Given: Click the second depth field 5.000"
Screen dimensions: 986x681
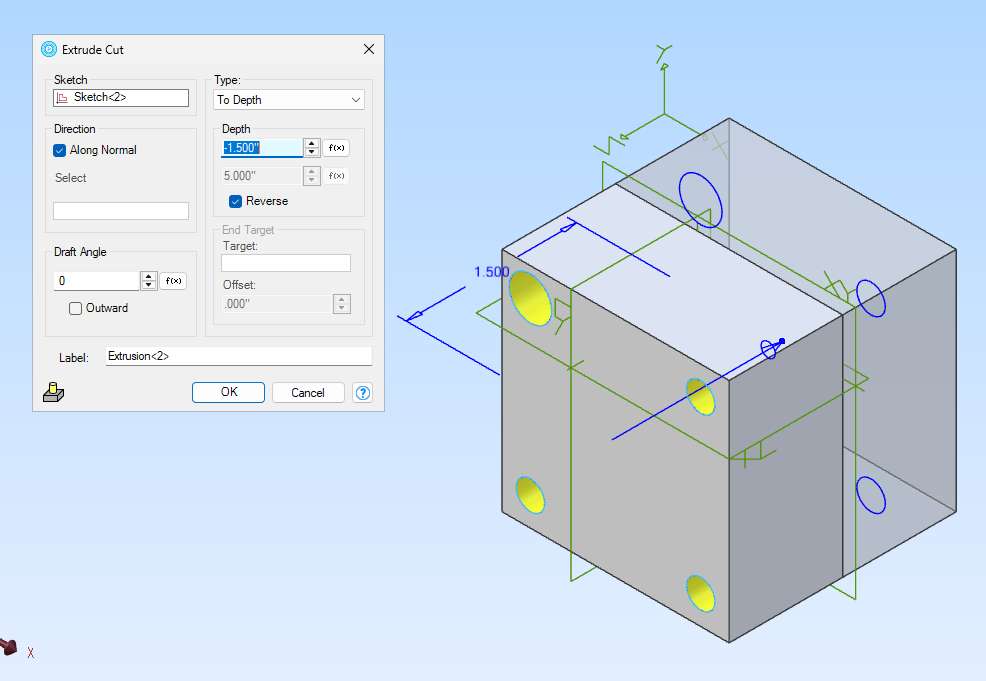Looking at the screenshot, I should coord(262,175).
